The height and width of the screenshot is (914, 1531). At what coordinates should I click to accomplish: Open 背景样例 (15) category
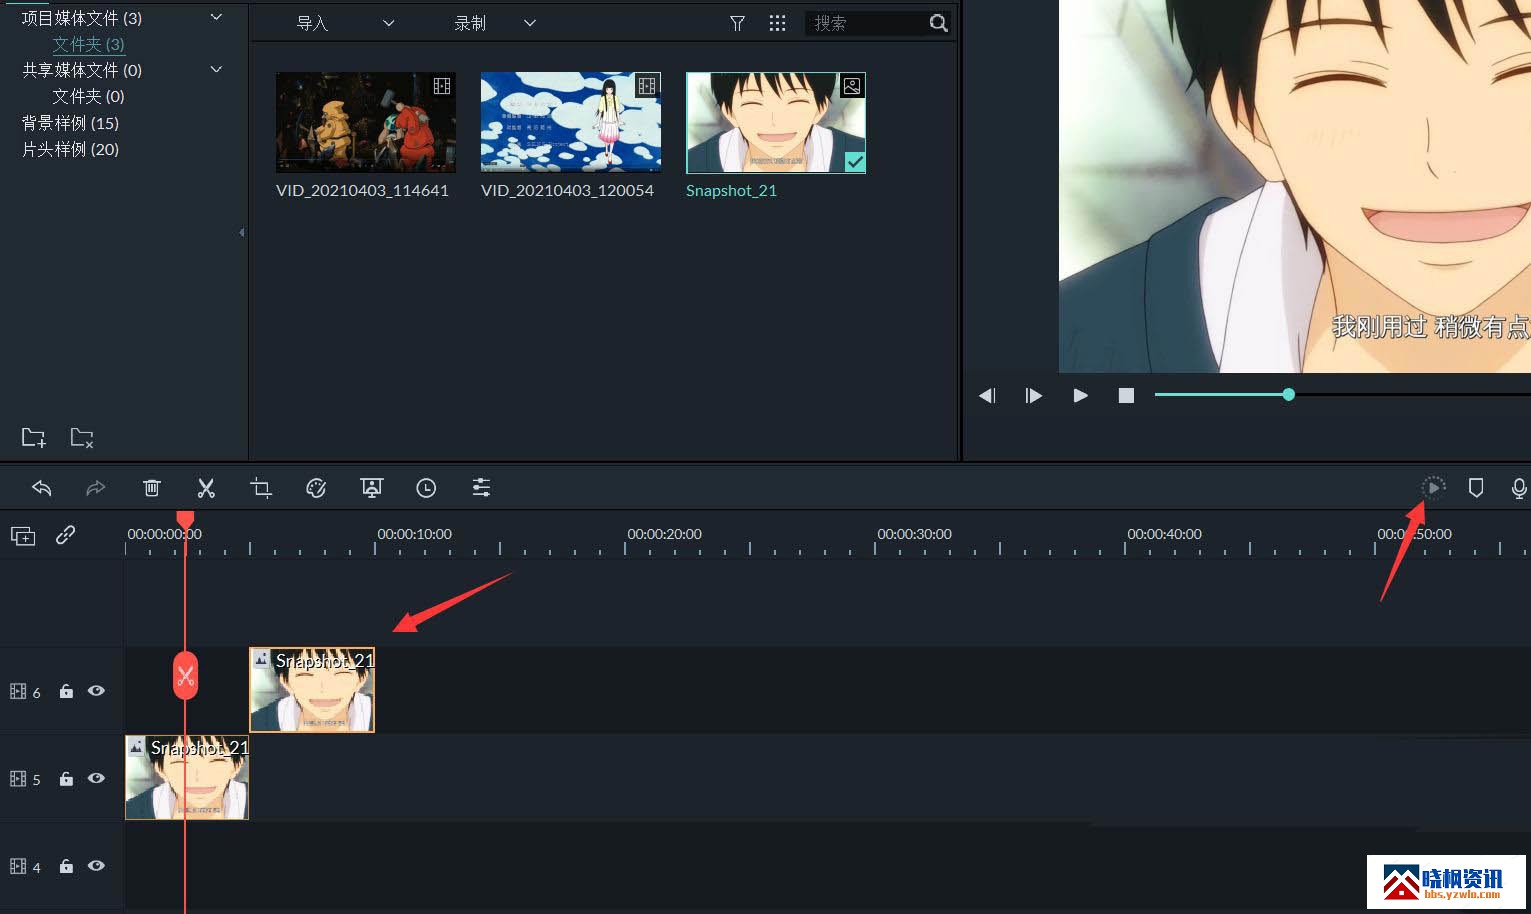click(x=70, y=123)
